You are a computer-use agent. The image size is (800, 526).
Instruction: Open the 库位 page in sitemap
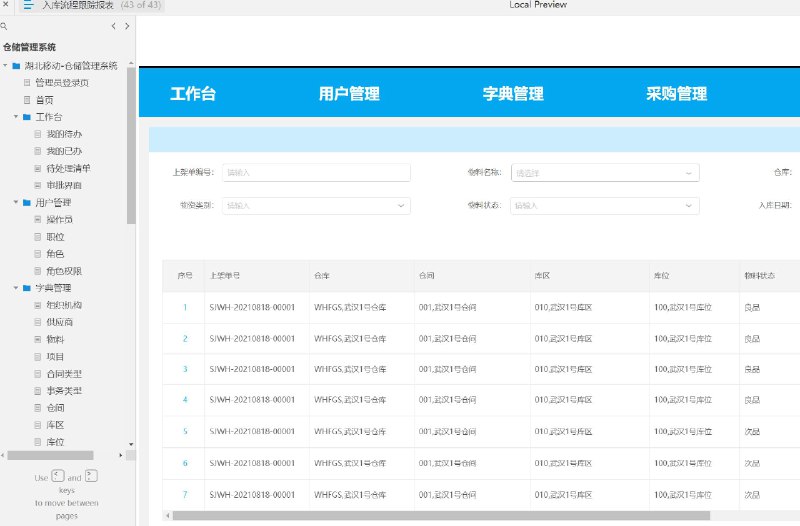(55, 442)
